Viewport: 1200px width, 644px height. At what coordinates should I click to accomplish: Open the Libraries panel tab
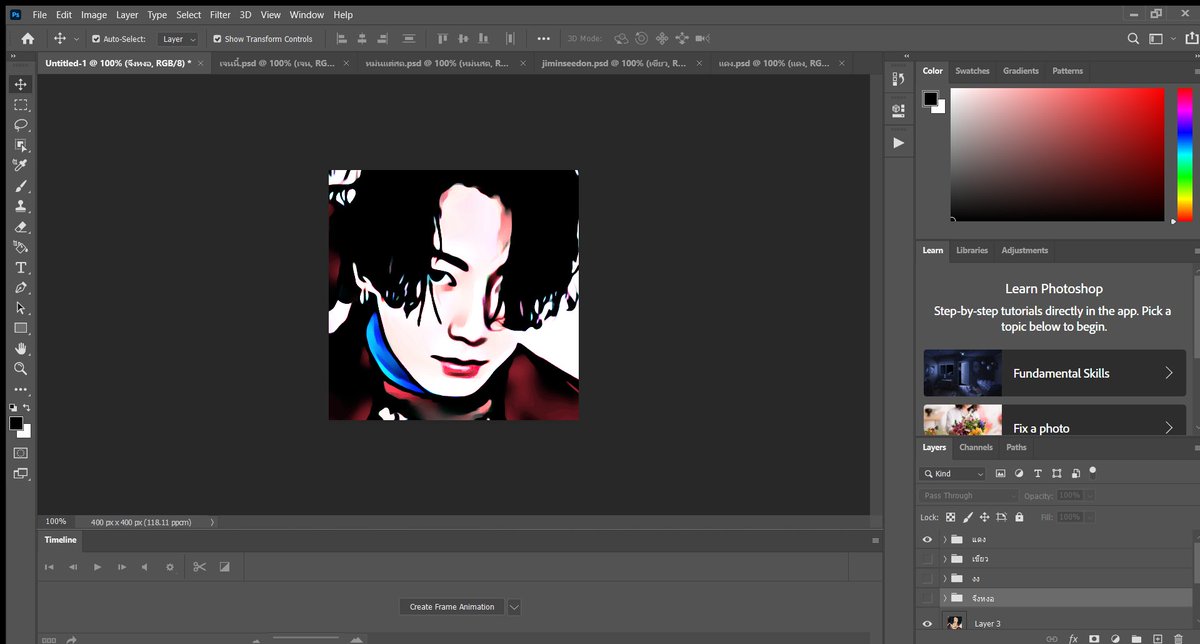click(x=972, y=250)
